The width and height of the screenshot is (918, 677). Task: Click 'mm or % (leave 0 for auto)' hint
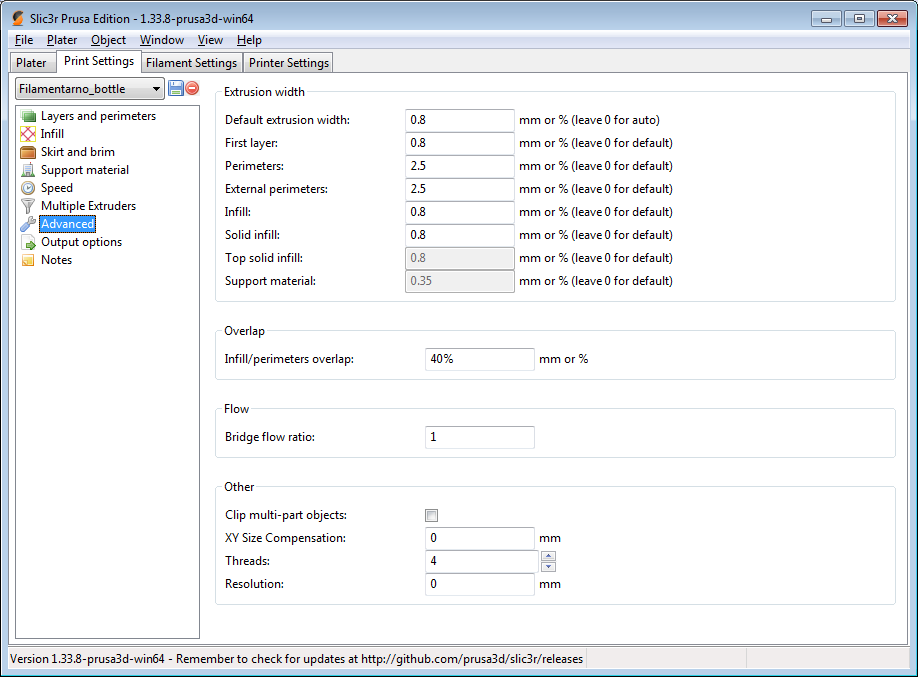click(x=589, y=120)
